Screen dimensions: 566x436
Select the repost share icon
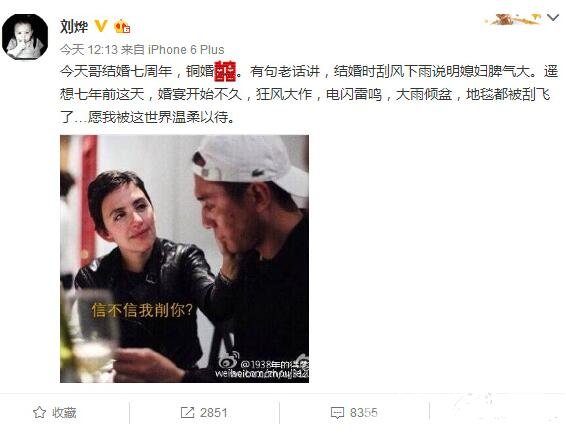click(187, 413)
